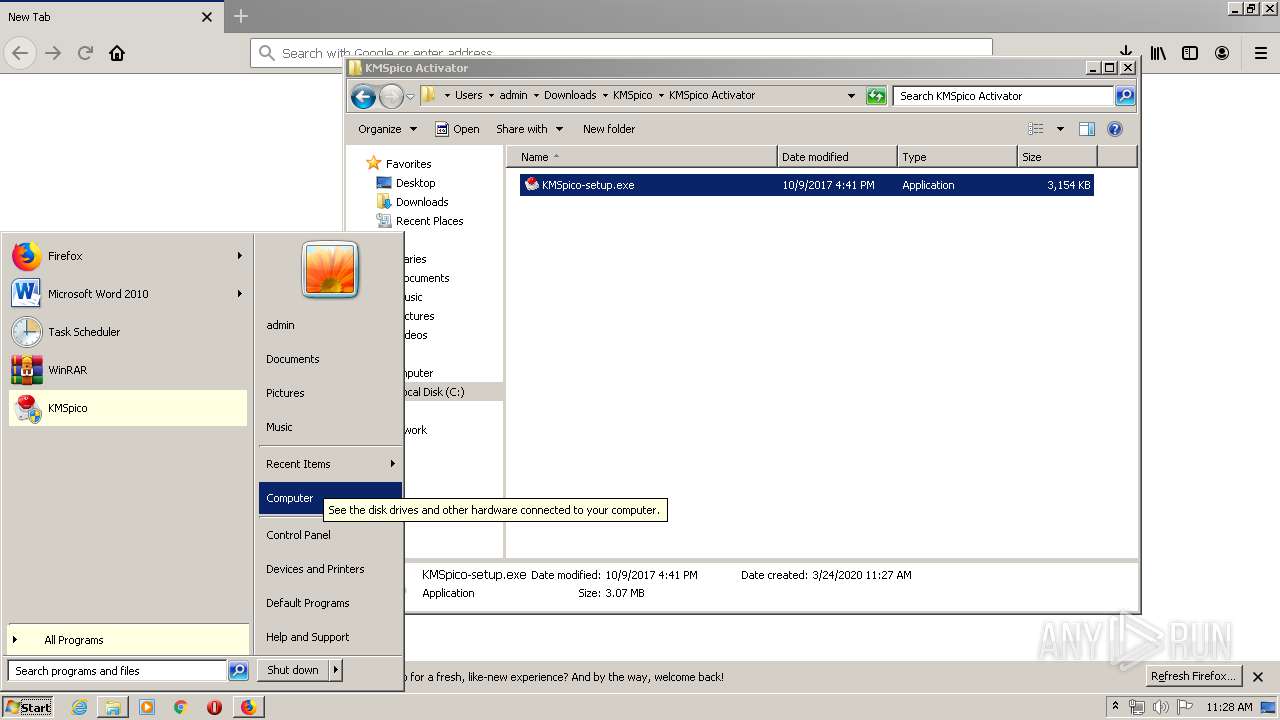Click New folder button

609,129
